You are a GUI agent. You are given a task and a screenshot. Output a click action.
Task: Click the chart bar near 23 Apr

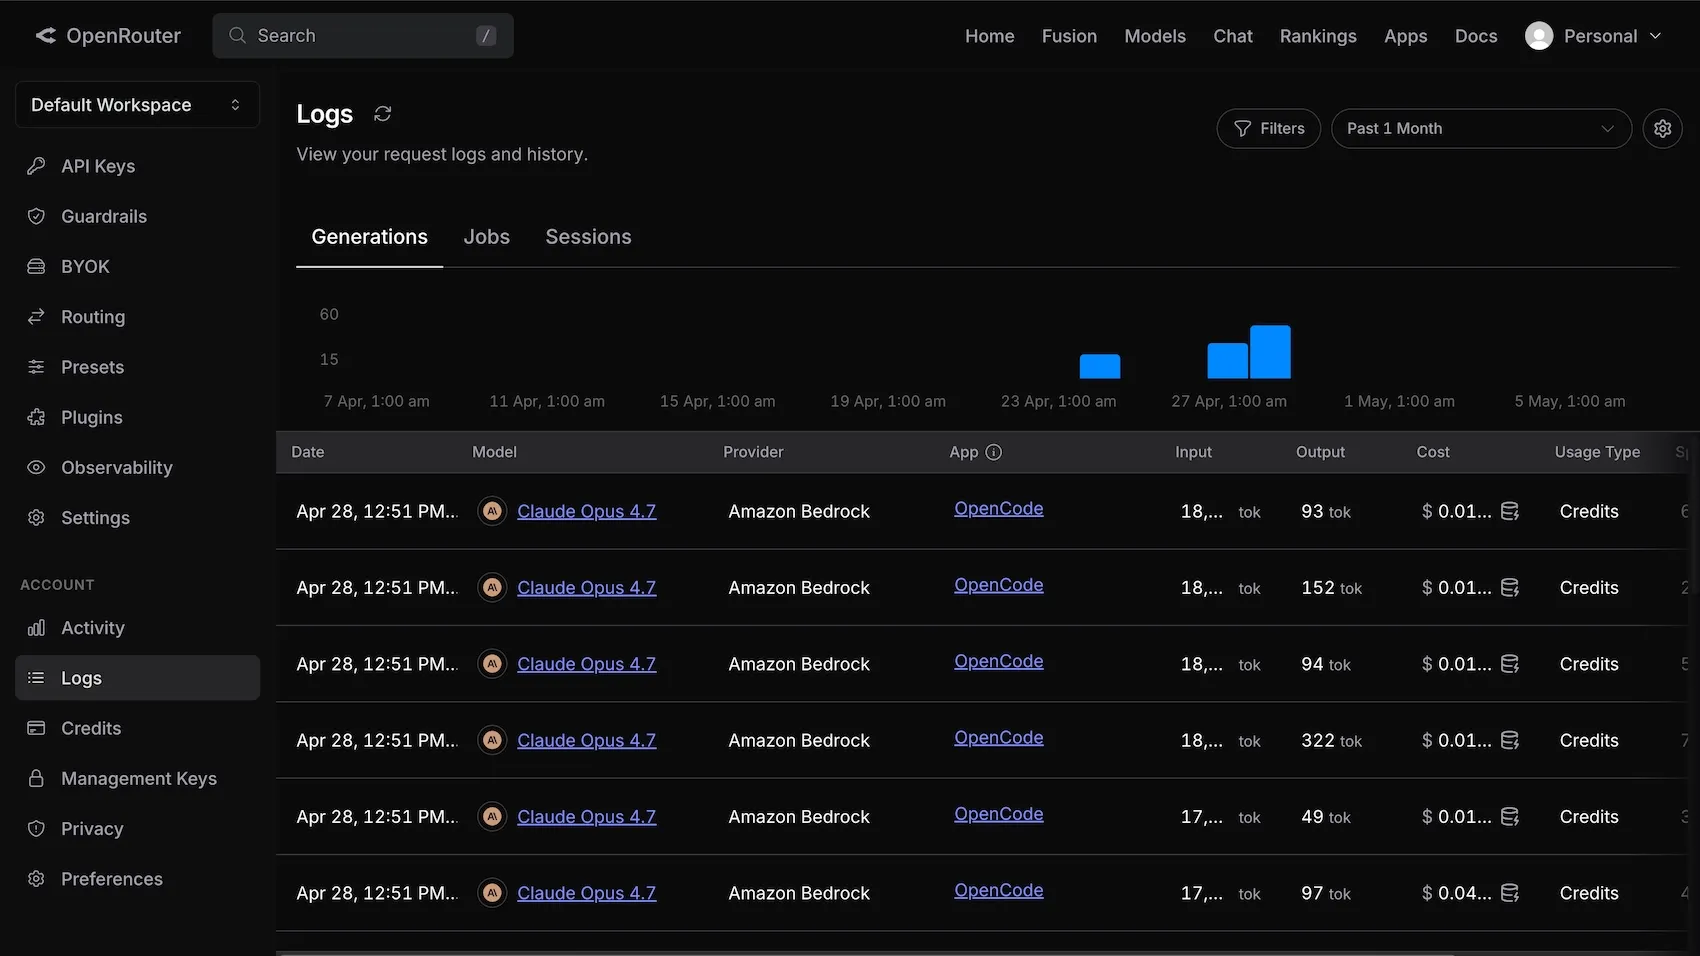click(x=1100, y=366)
